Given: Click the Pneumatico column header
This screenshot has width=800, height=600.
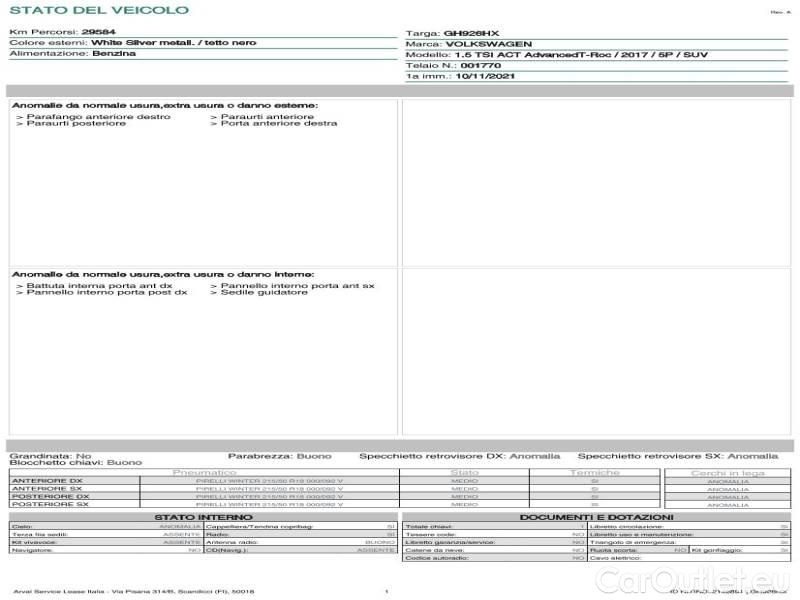Looking at the screenshot, I should pyautogui.click(x=204, y=472).
